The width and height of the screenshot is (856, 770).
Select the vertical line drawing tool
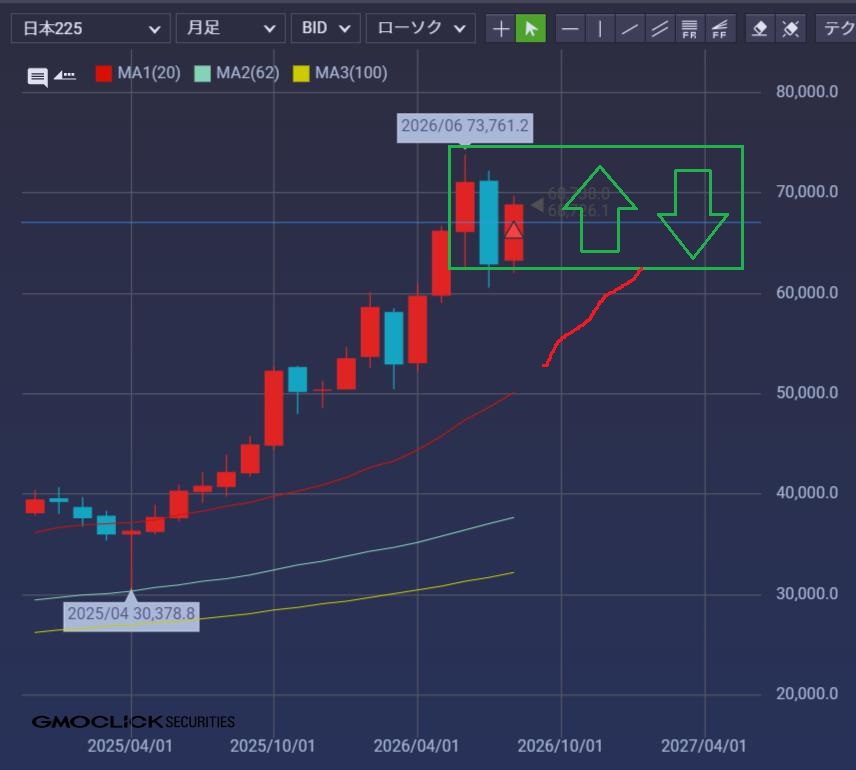(600, 28)
